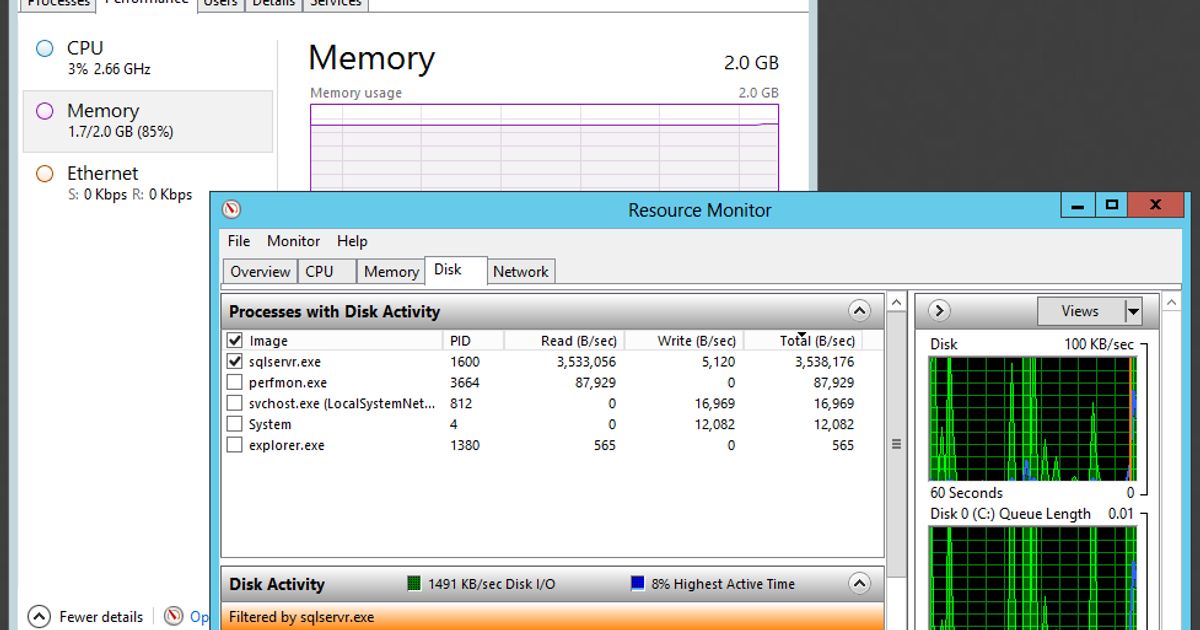Click the Fewer details link
This screenshot has width=1200, height=630.
click(x=101, y=617)
